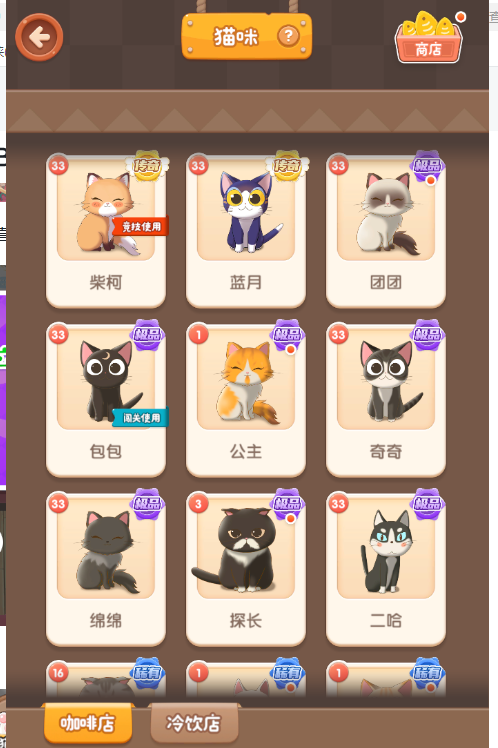498x748 pixels.
Task: Select the 二哈 husky-like cat card
Action: tap(386, 569)
